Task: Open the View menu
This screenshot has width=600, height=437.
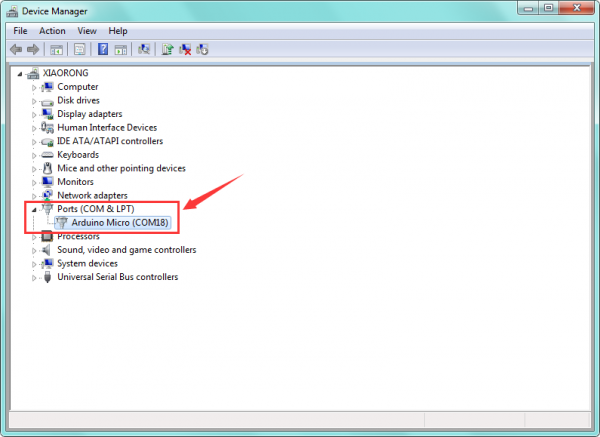Action: click(87, 31)
